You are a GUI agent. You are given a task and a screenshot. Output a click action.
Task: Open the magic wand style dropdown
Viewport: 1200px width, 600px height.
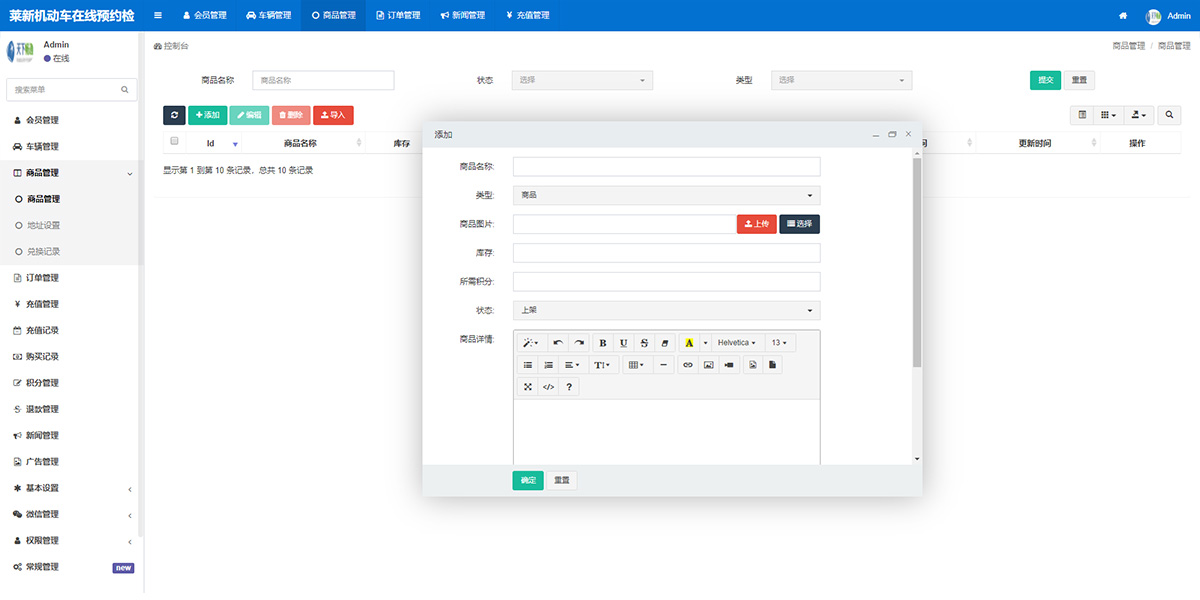coord(531,343)
